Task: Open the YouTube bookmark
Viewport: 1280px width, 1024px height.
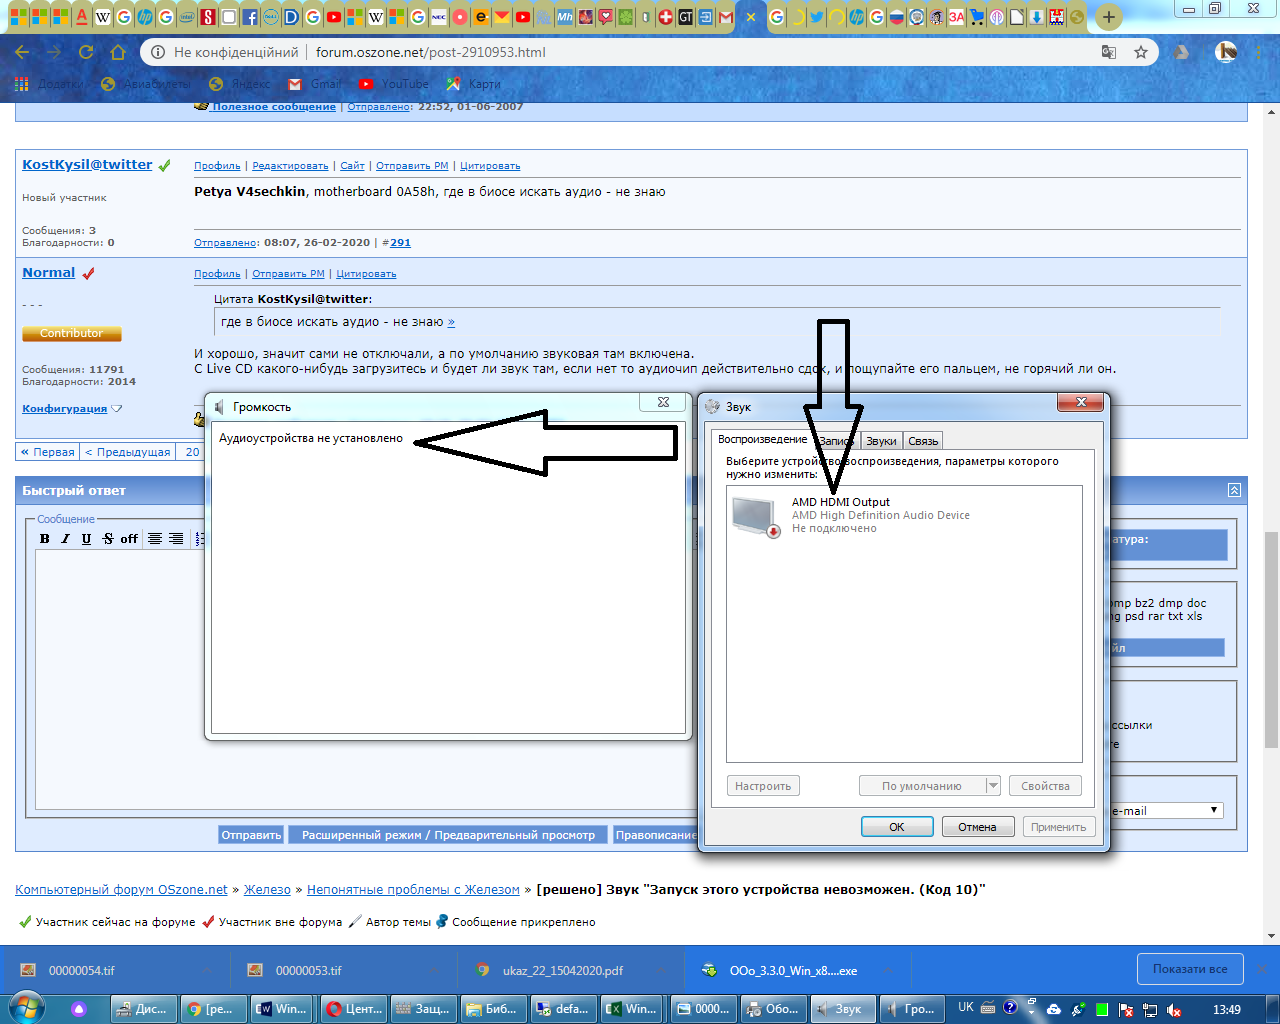Action: click(x=394, y=84)
